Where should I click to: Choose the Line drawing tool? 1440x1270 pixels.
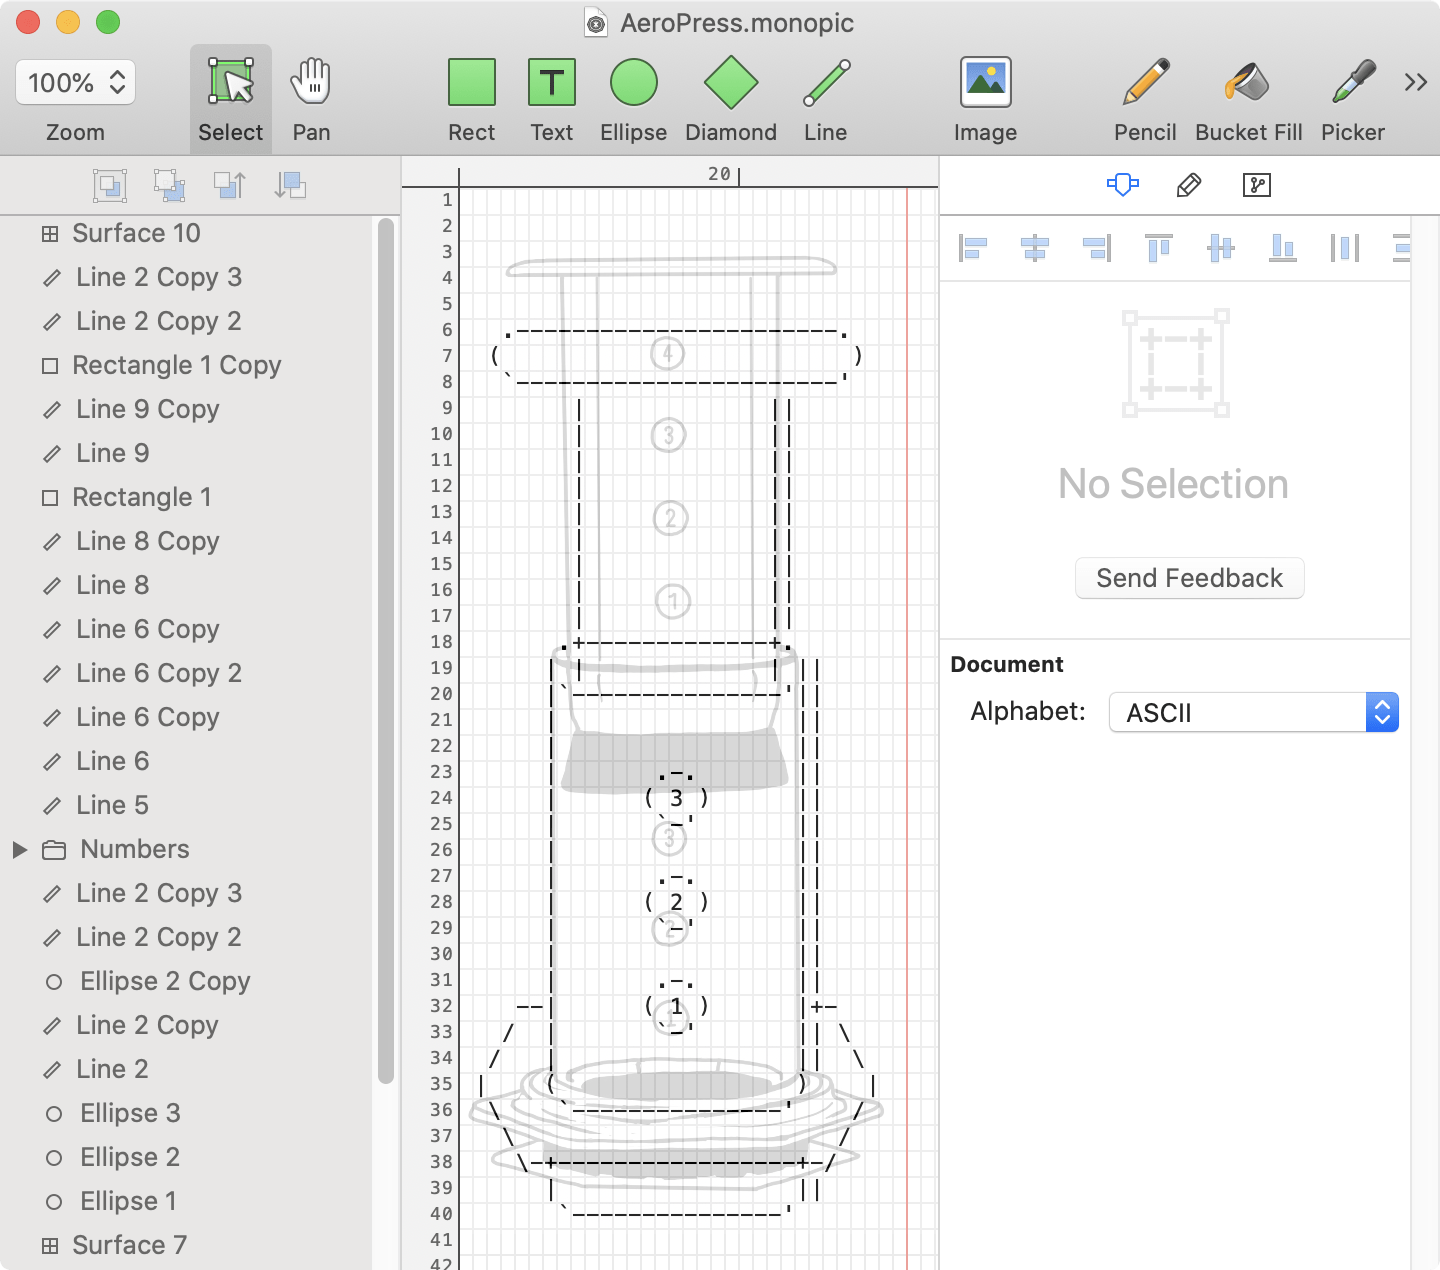825,99
